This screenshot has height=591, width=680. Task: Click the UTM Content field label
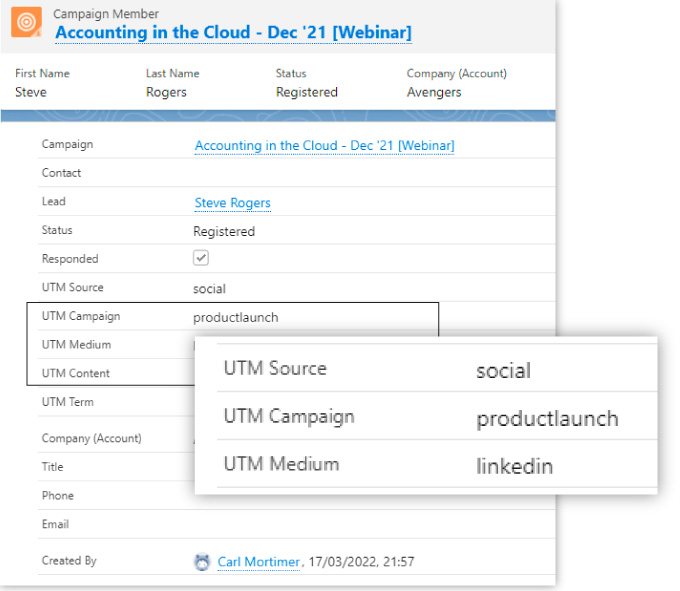[76, 373]
